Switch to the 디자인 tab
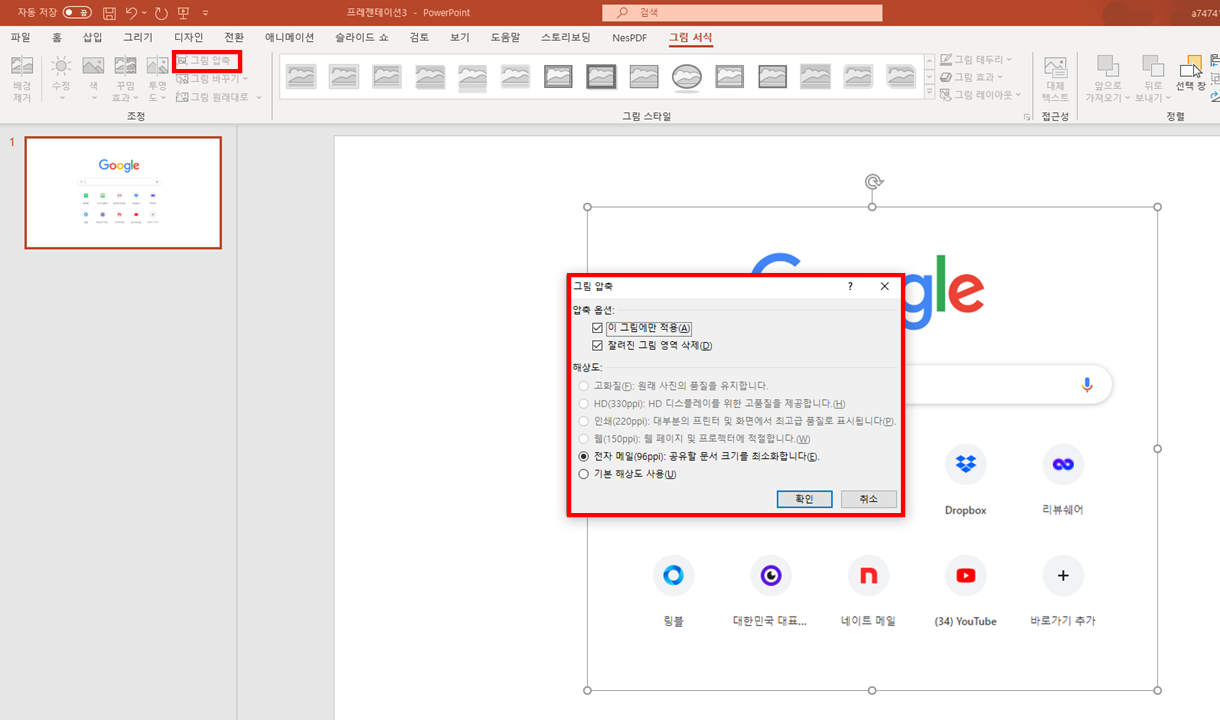Image resolution: width=1220 pixels, height=720 pixels. click(x=189, y=37)
